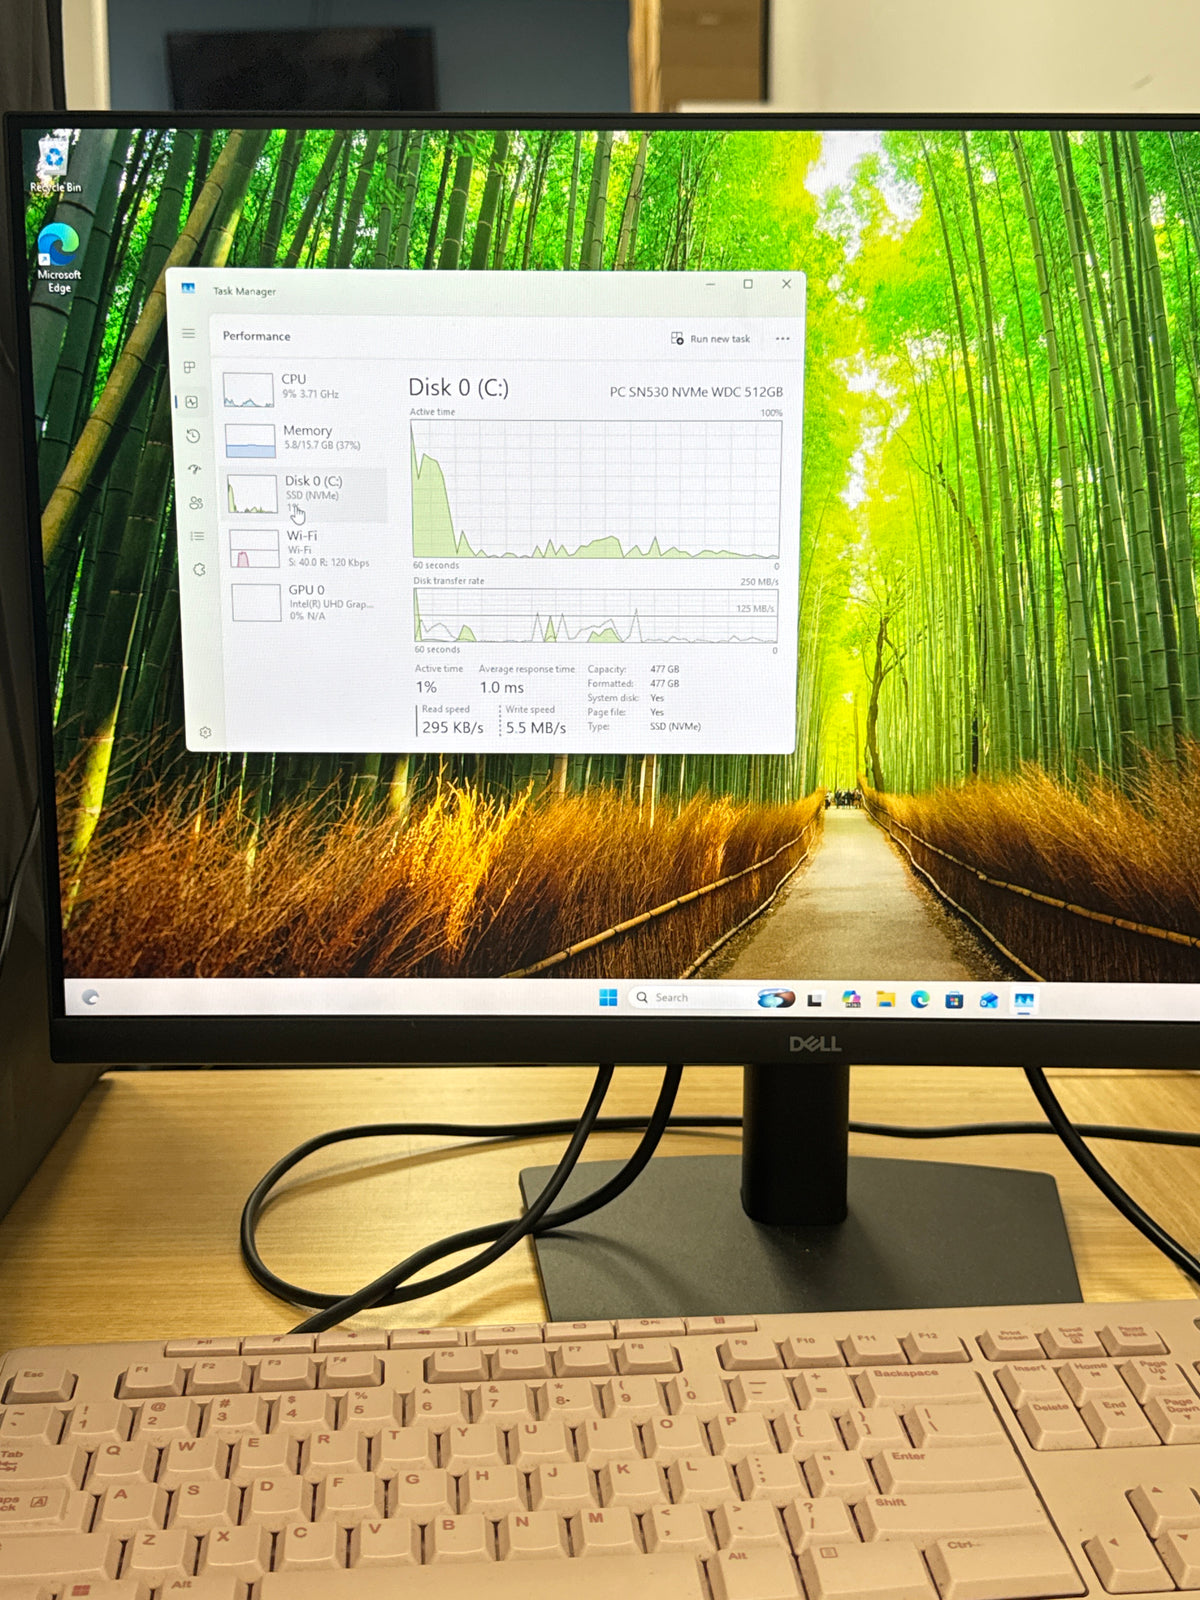Open the Recycle Bin desktop icon
Image resolution: width=1200 pixels, height=1600 pixels.
54,166
